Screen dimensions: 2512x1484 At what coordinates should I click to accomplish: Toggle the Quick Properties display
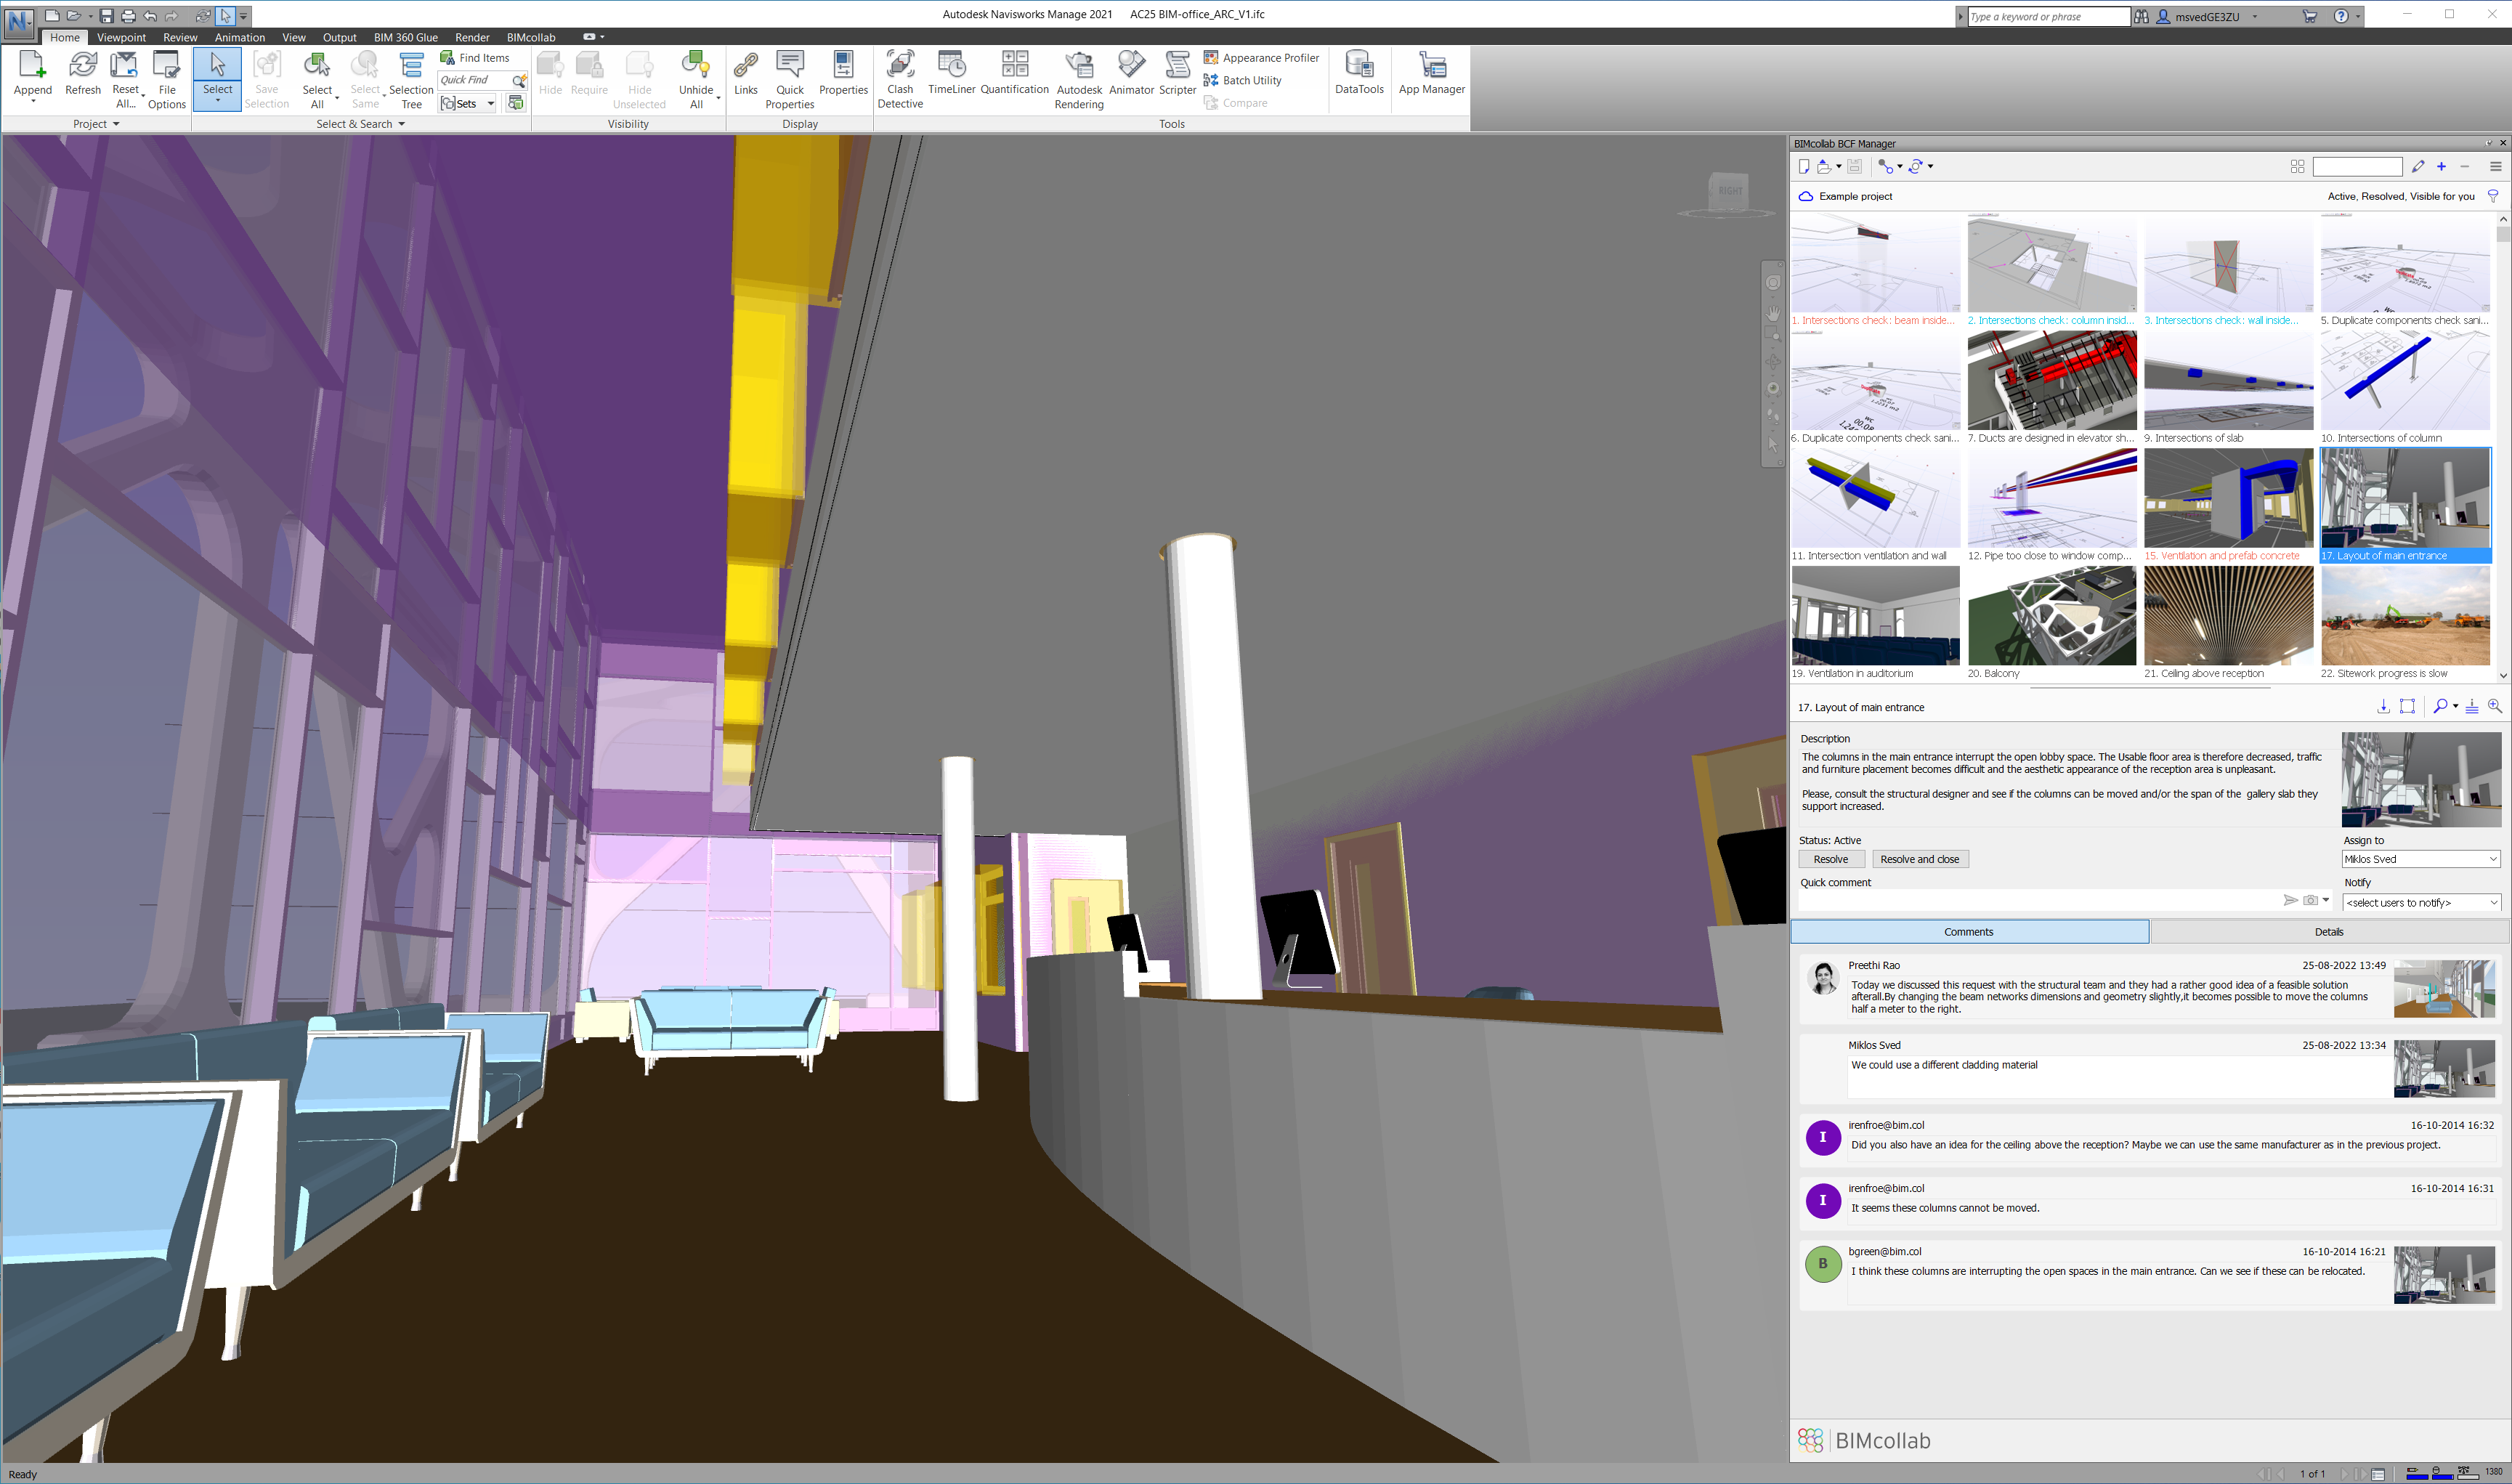pyautogui.click(x=789, y=78)
